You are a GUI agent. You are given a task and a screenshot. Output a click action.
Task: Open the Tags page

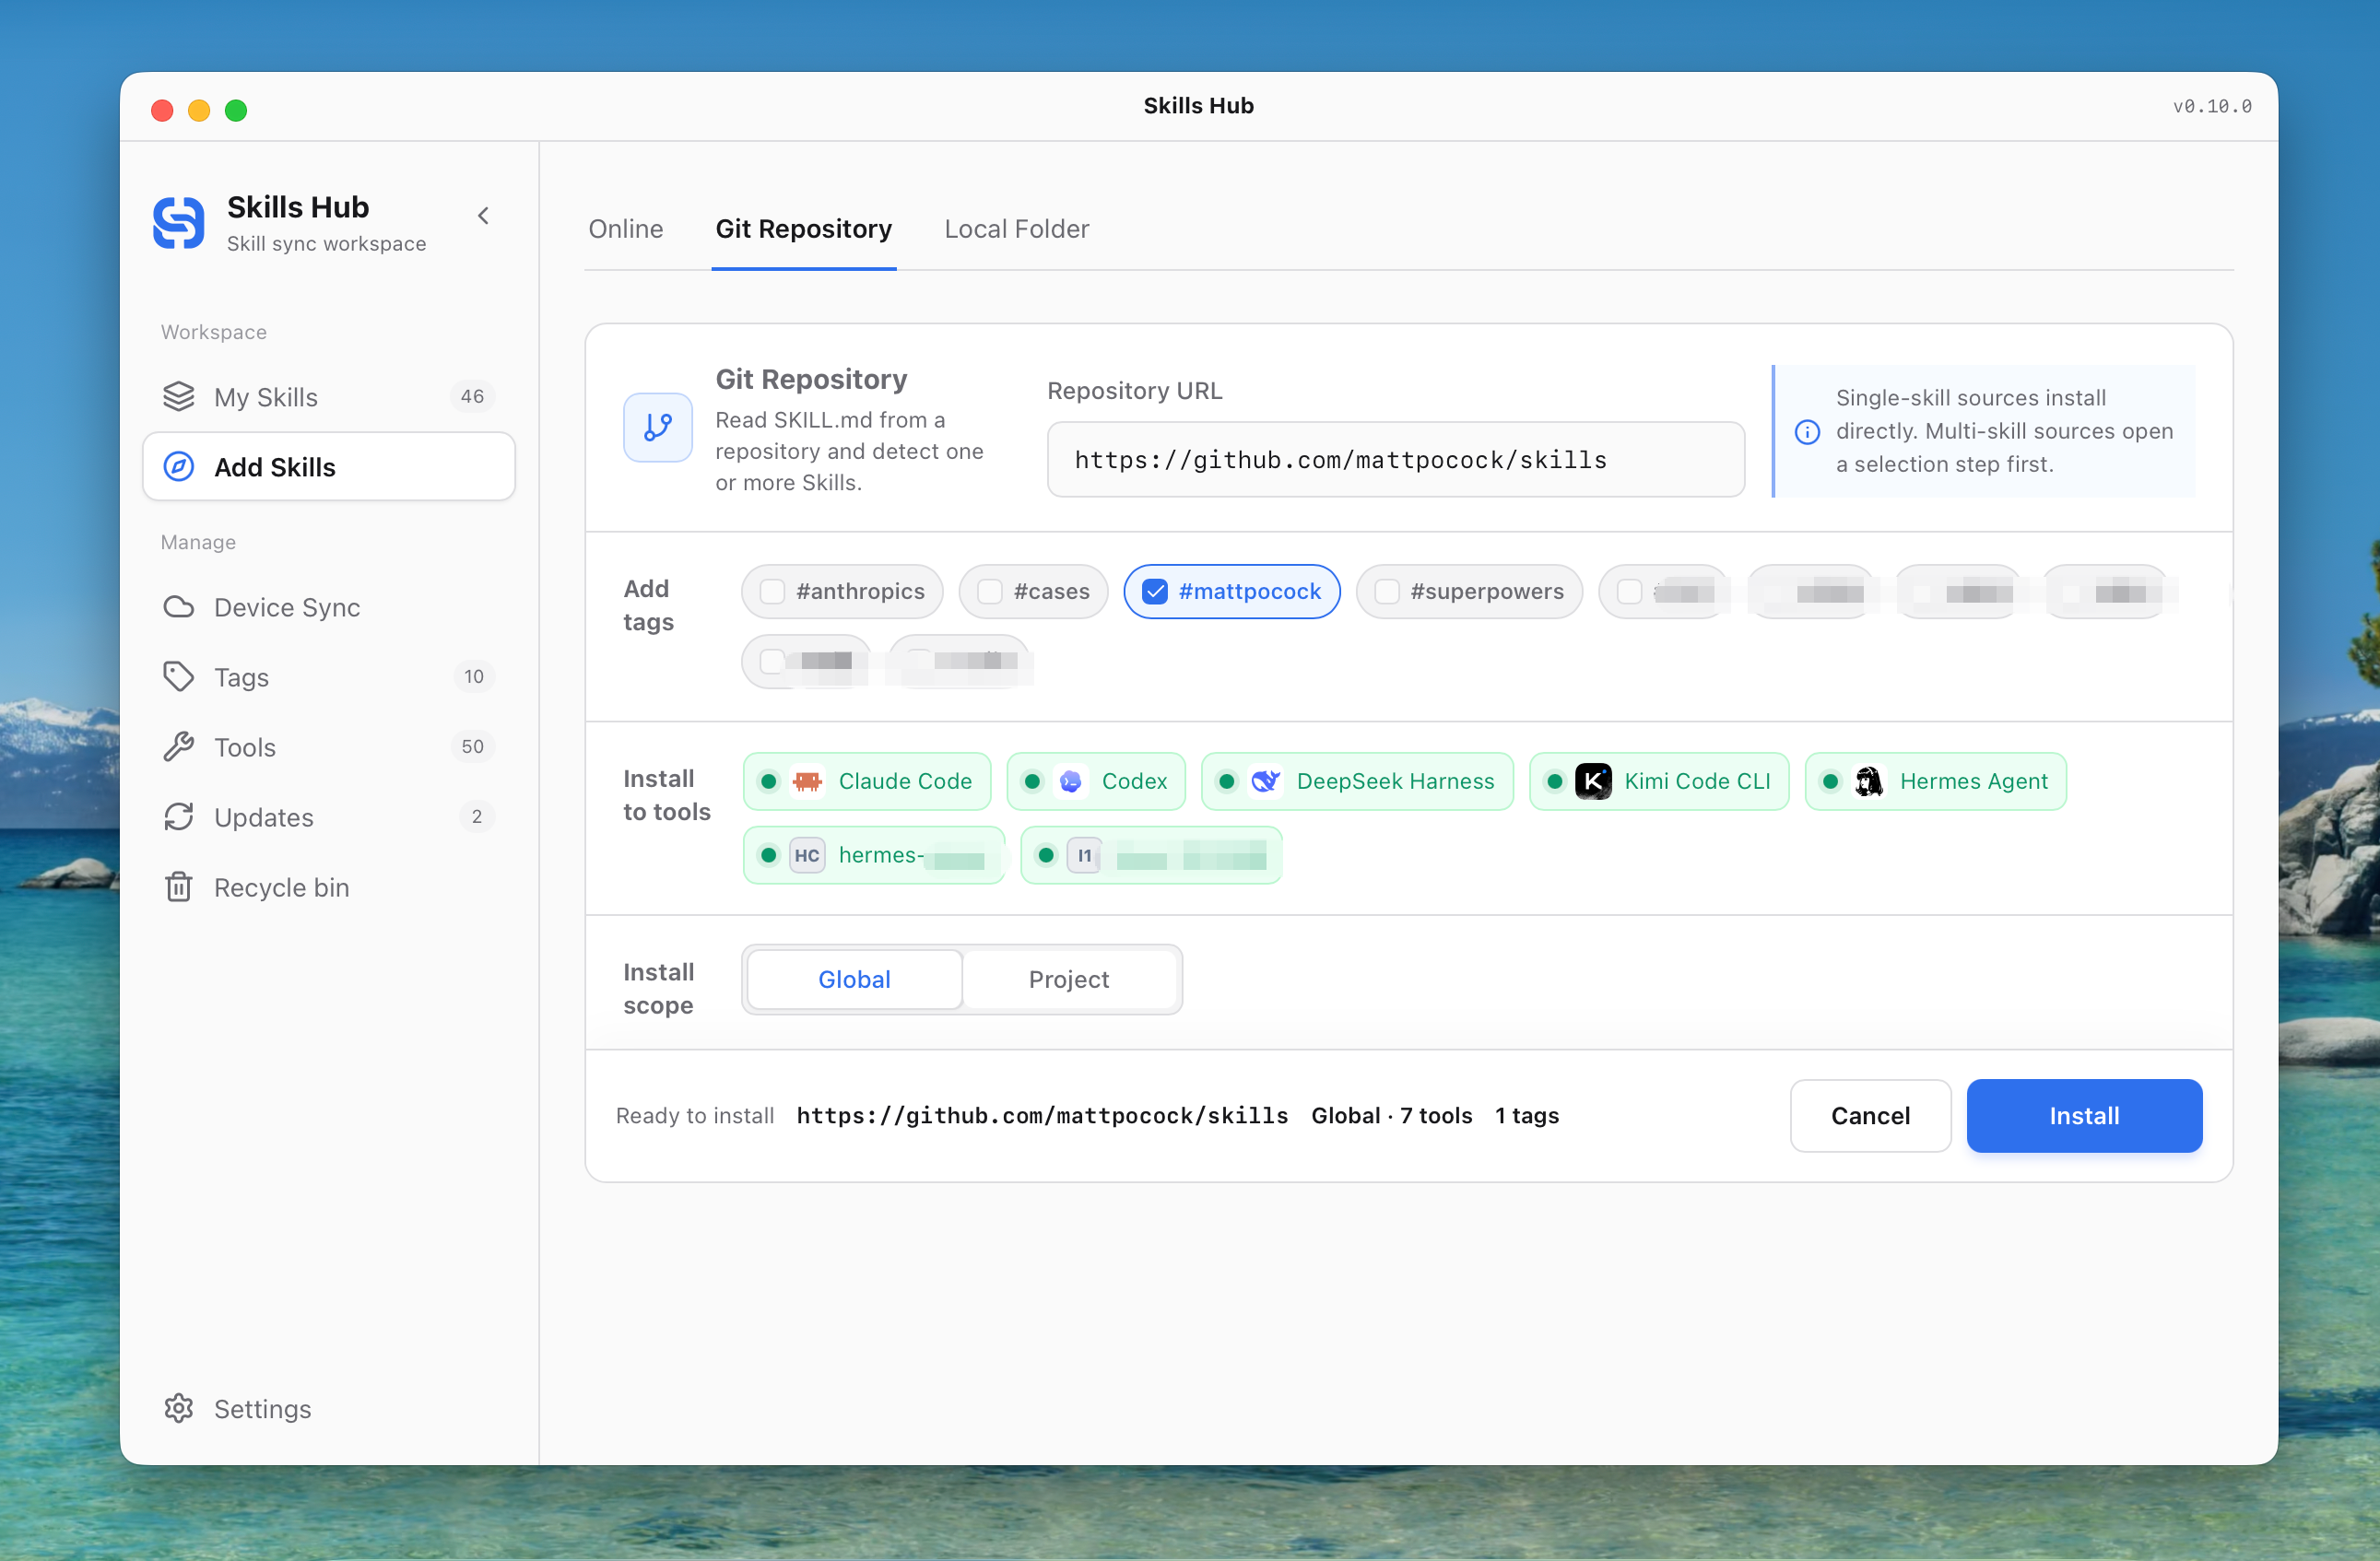click(x=329, y=677)
